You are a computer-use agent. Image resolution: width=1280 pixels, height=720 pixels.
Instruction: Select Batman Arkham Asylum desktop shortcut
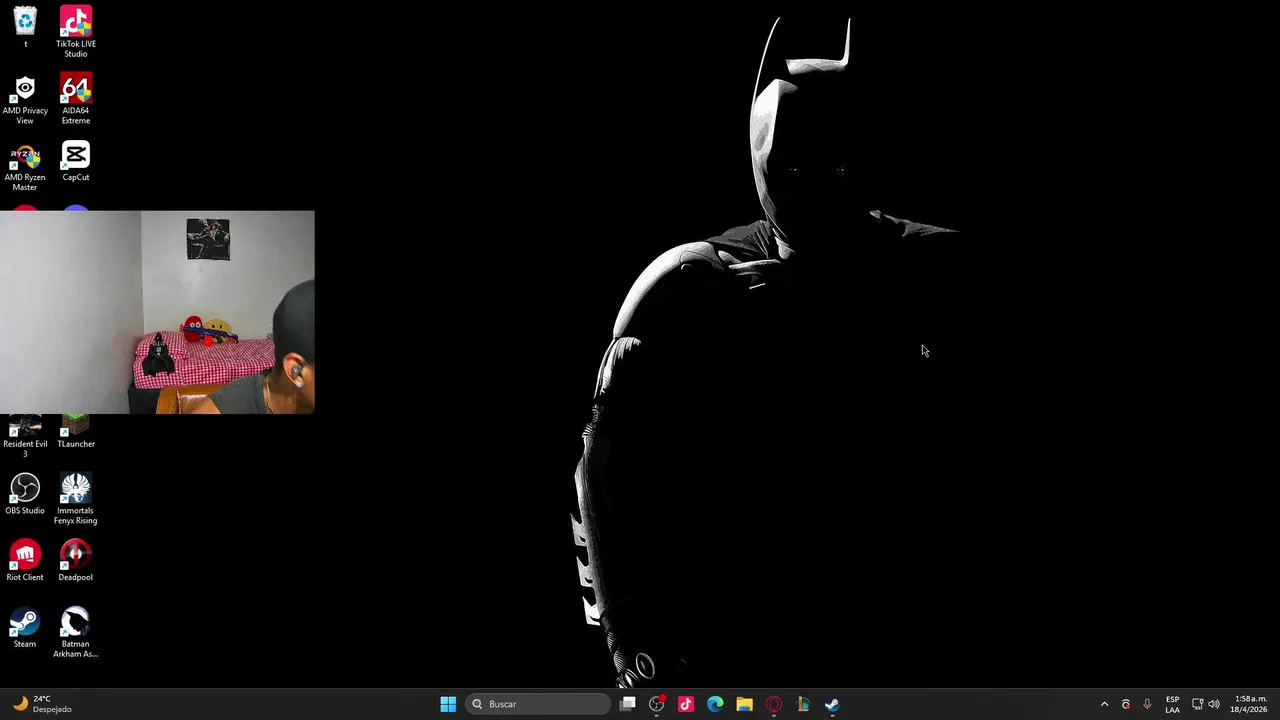[76, 633]
